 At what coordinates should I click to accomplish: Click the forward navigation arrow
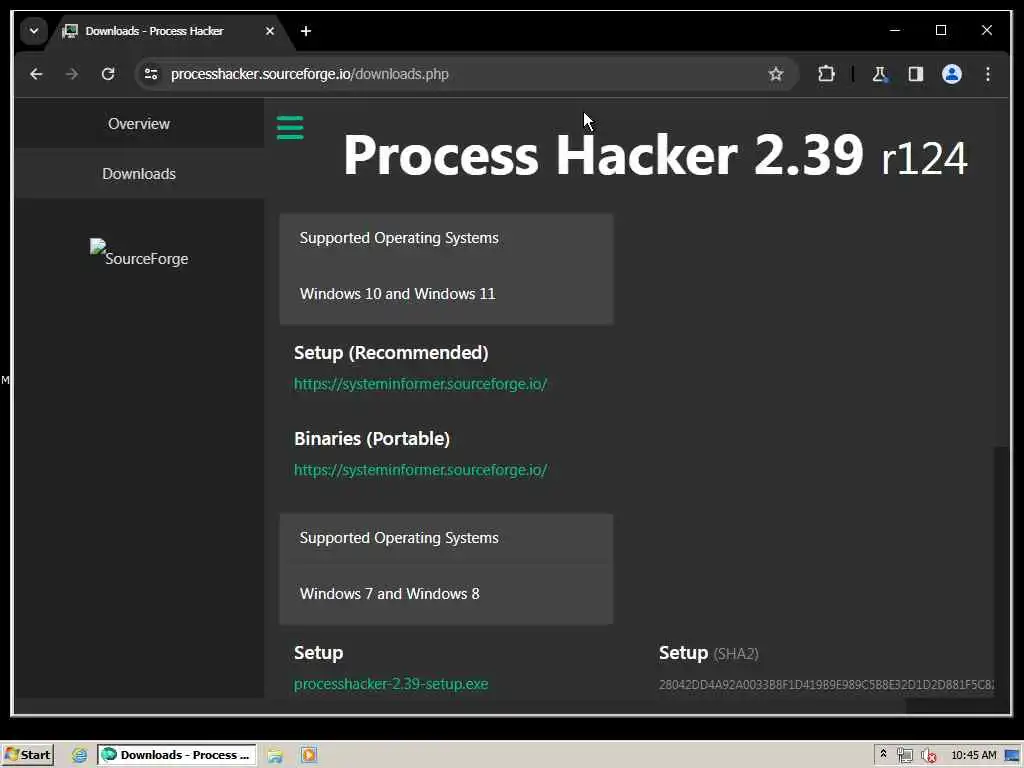click(72, 74)
